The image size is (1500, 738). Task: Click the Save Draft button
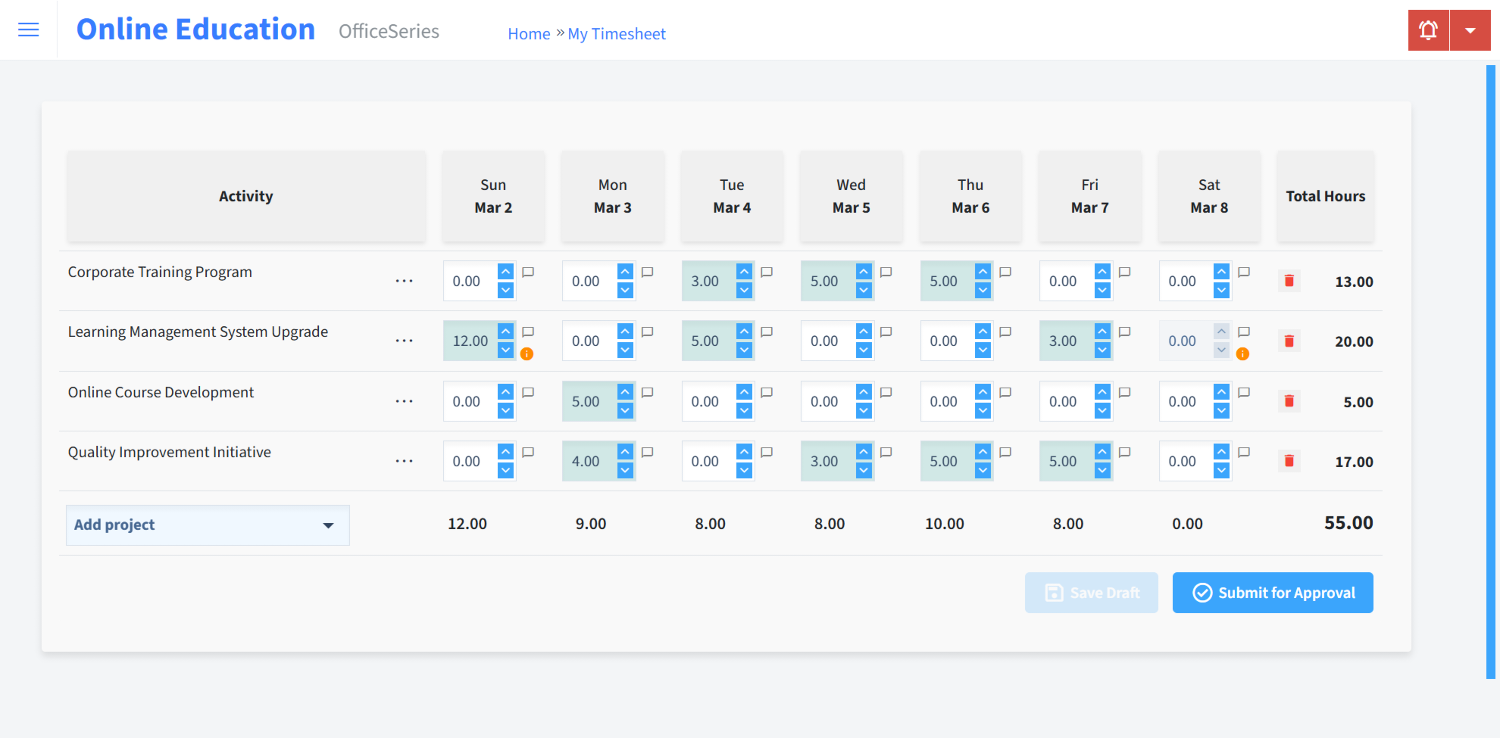(x=1091, y=592)
